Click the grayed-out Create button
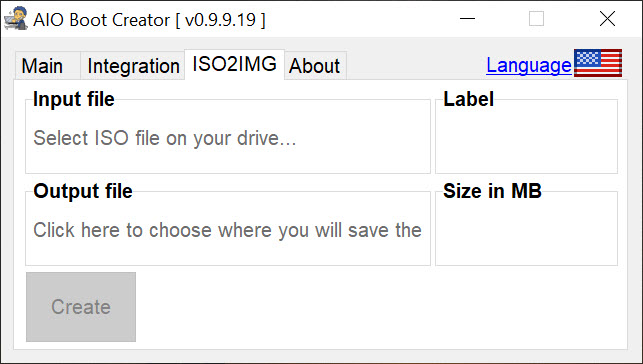Image resolution: width=643 pixels, height=364 pixels. click(81, 307)
